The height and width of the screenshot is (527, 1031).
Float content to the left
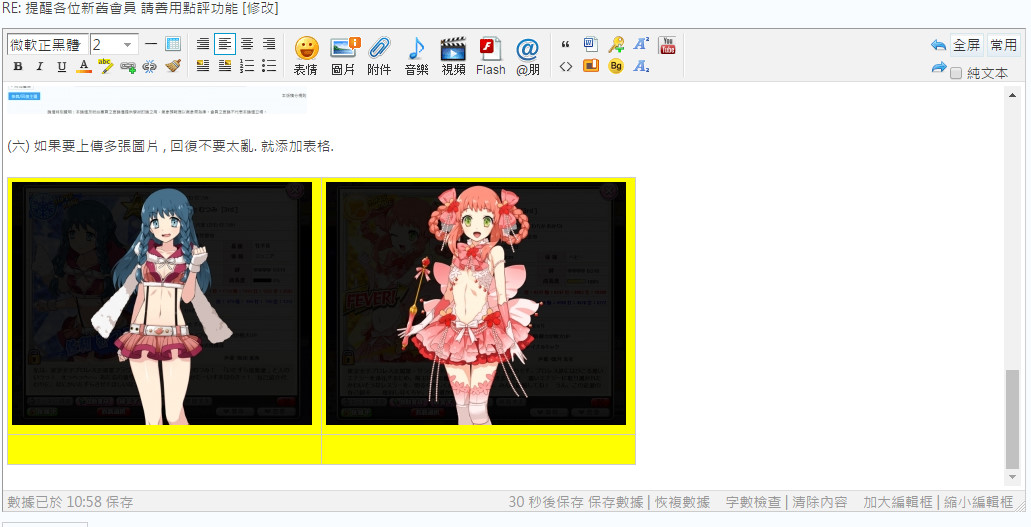(x=203, y=66)
